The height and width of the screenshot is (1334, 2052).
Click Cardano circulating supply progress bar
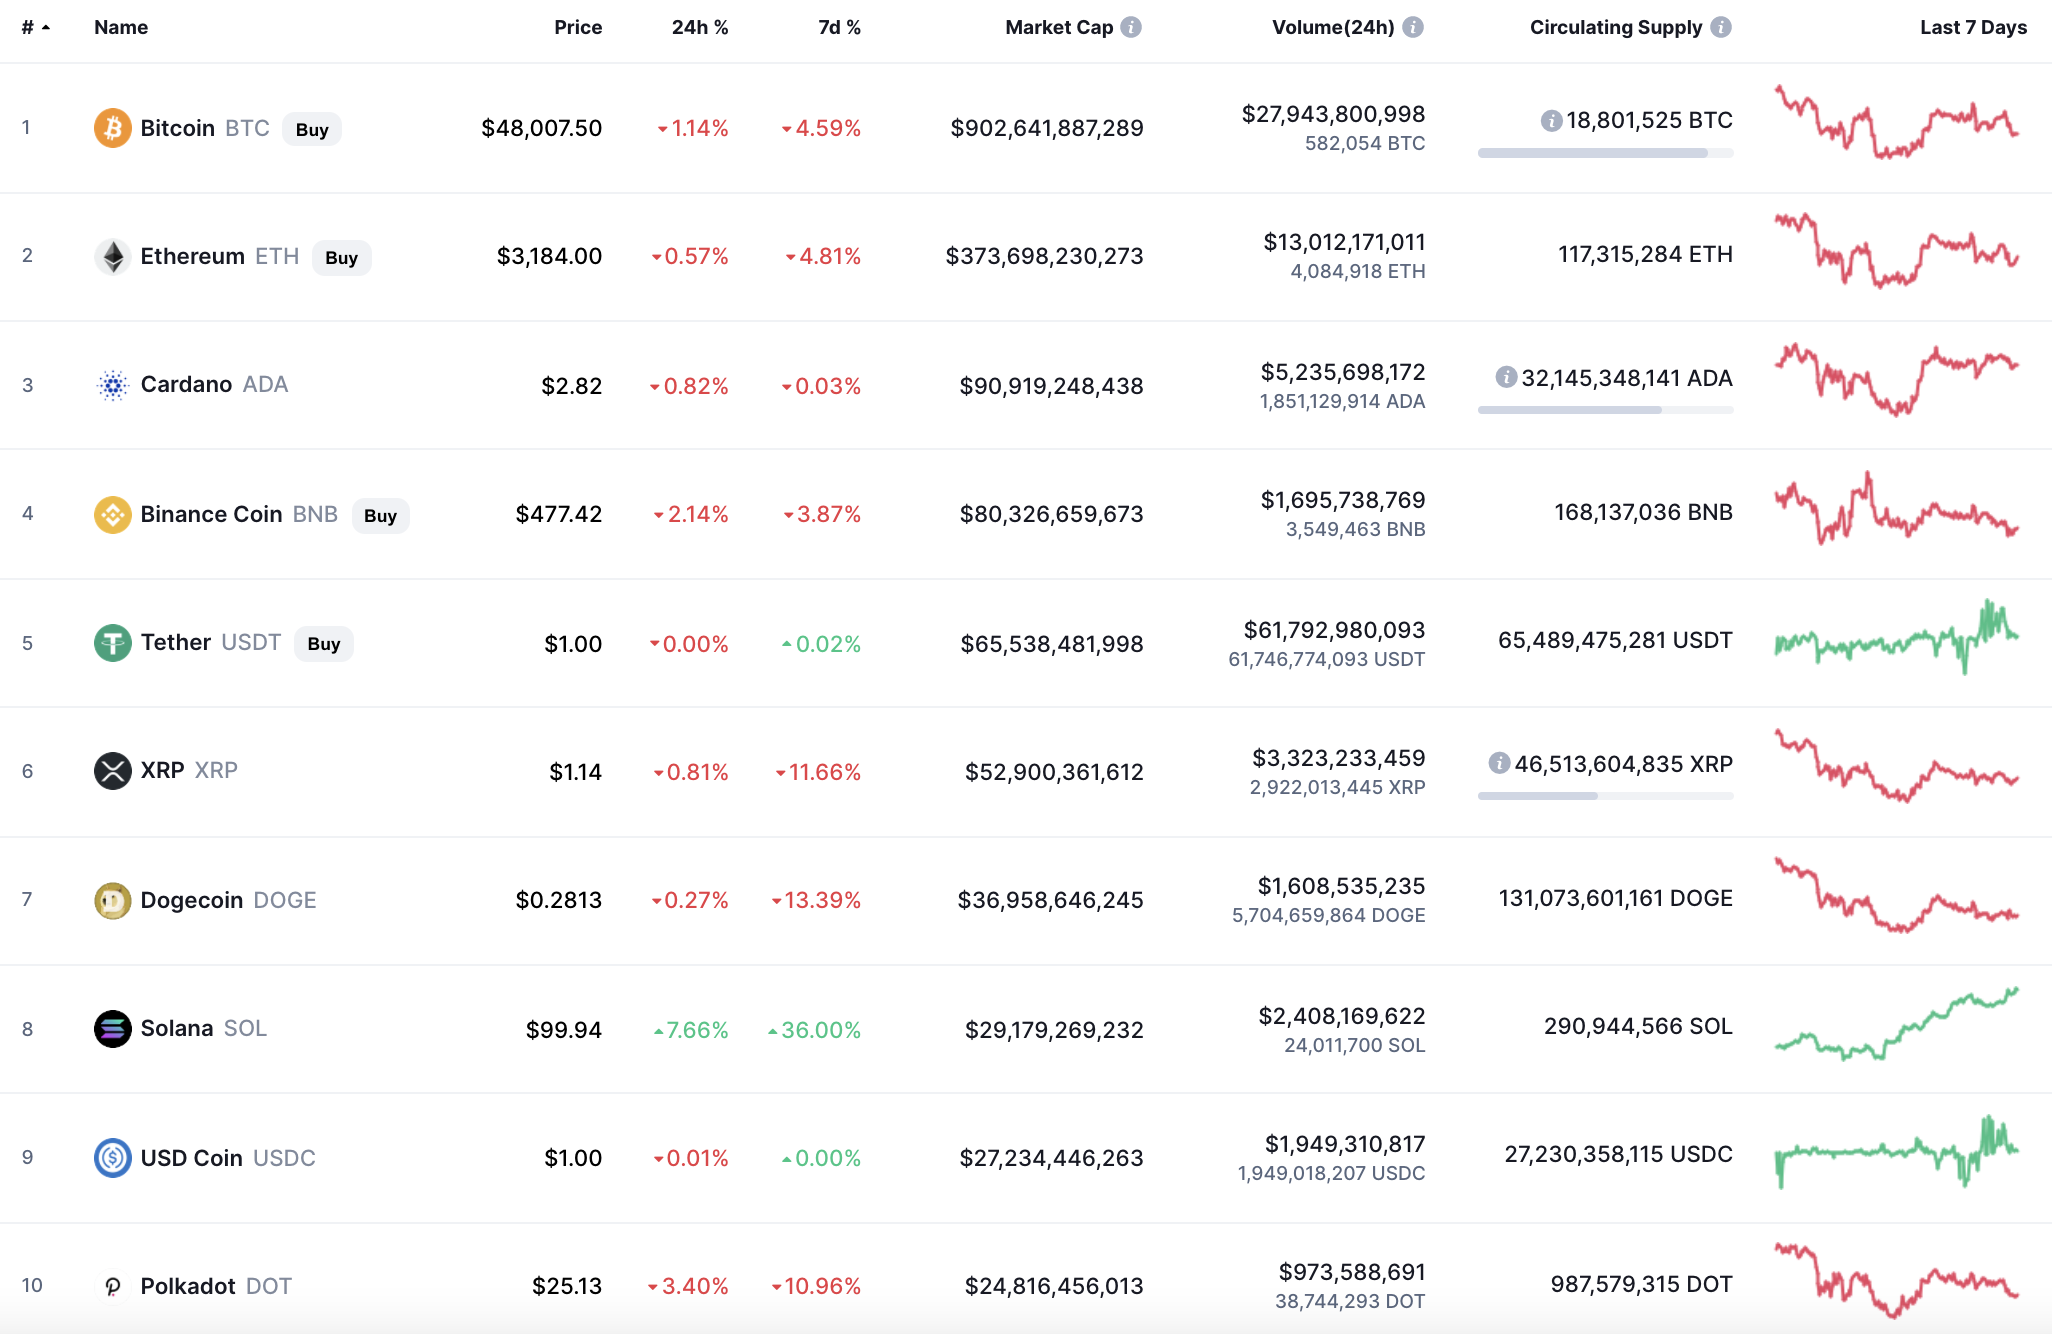(x=1606, y=410)
